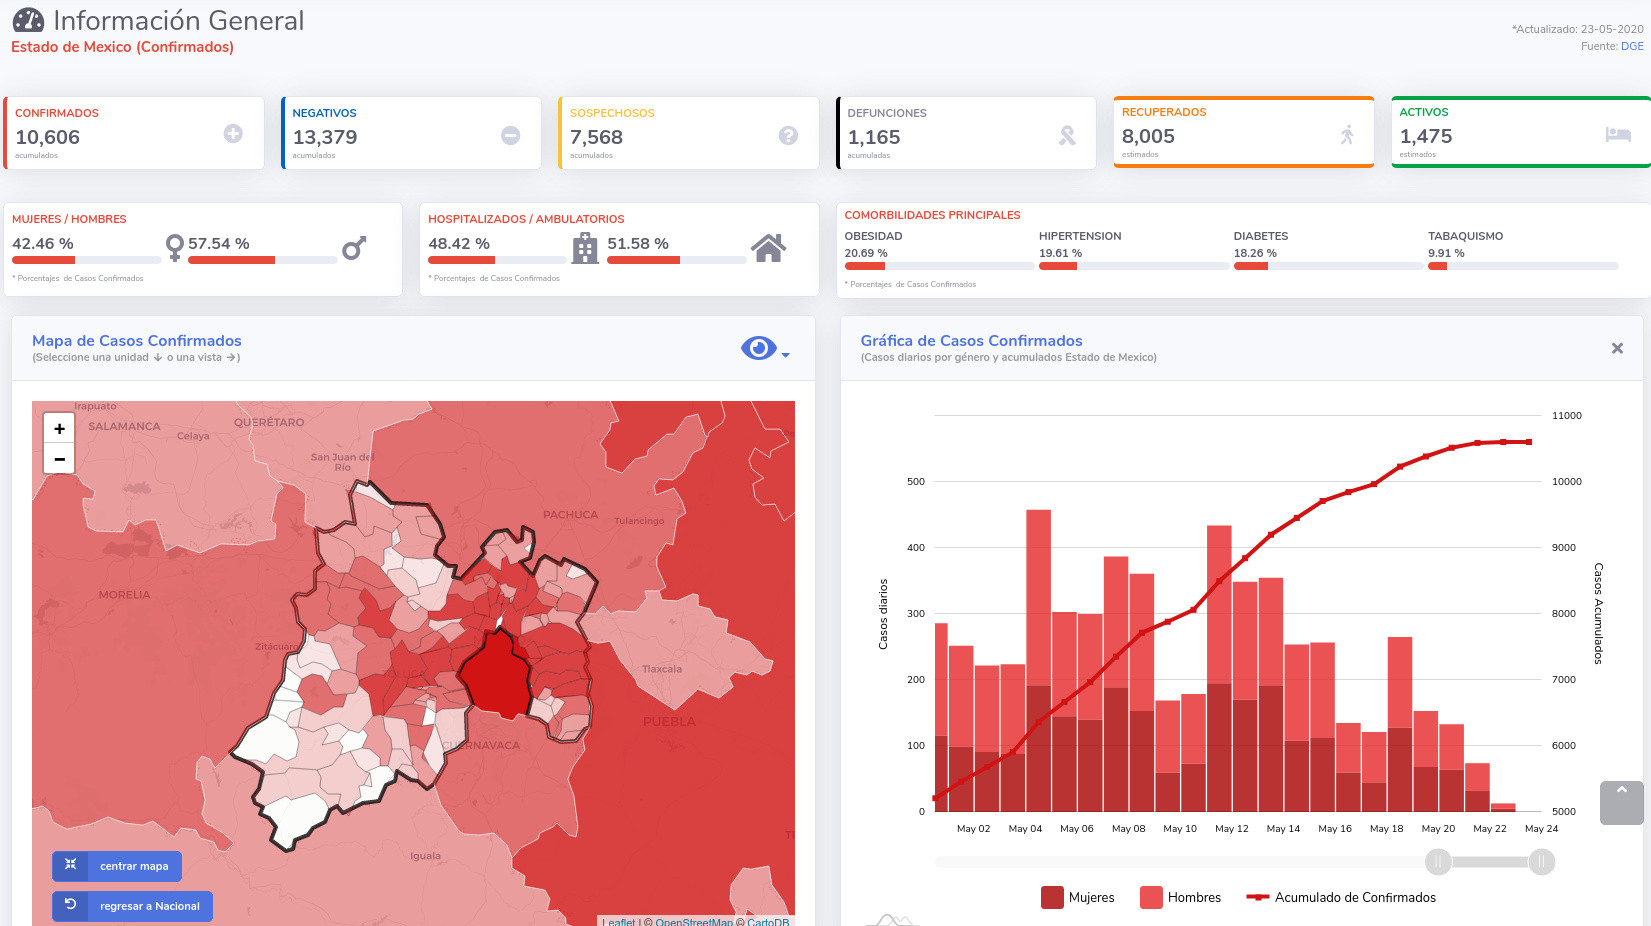Click the dashboard gauge icon beside Información General
The width and height of the screenshot is (1651, 926).
click(x=28, y=20)
